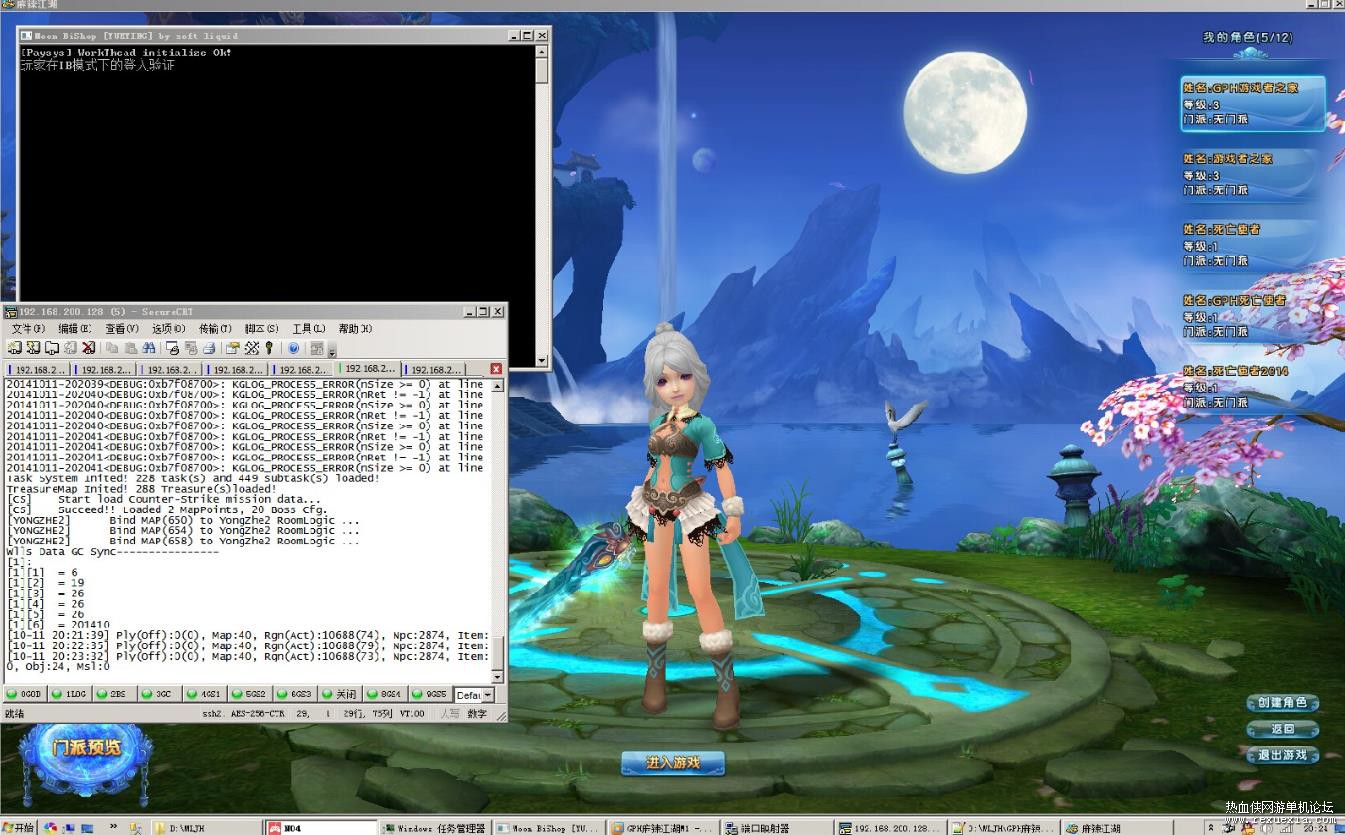Screen dimensions: 1345x835
Task: Click the 关闭 button in SecureCRT button bar
Action: click(x=340, y=694)
